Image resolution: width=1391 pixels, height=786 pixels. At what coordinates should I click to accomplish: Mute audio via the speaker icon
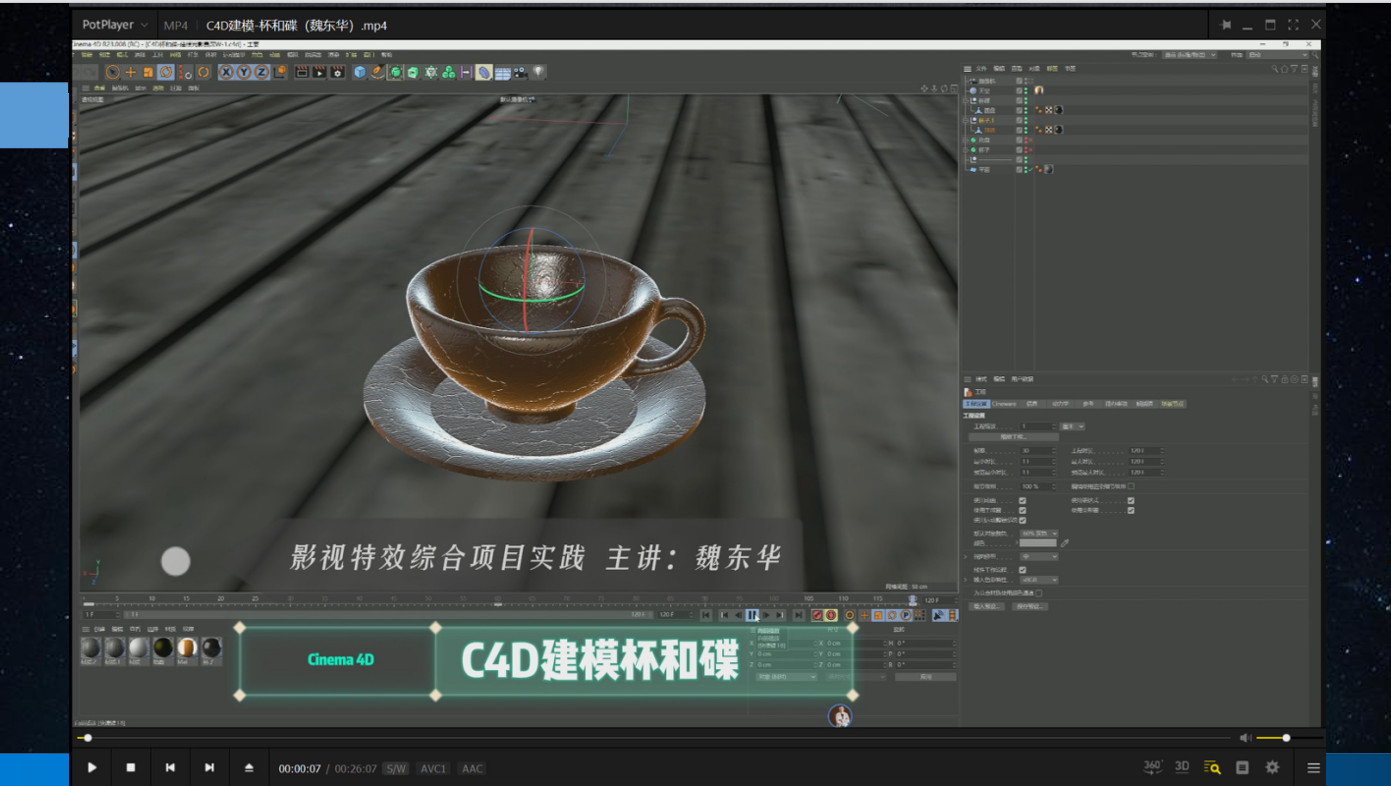click(1245, 738)
